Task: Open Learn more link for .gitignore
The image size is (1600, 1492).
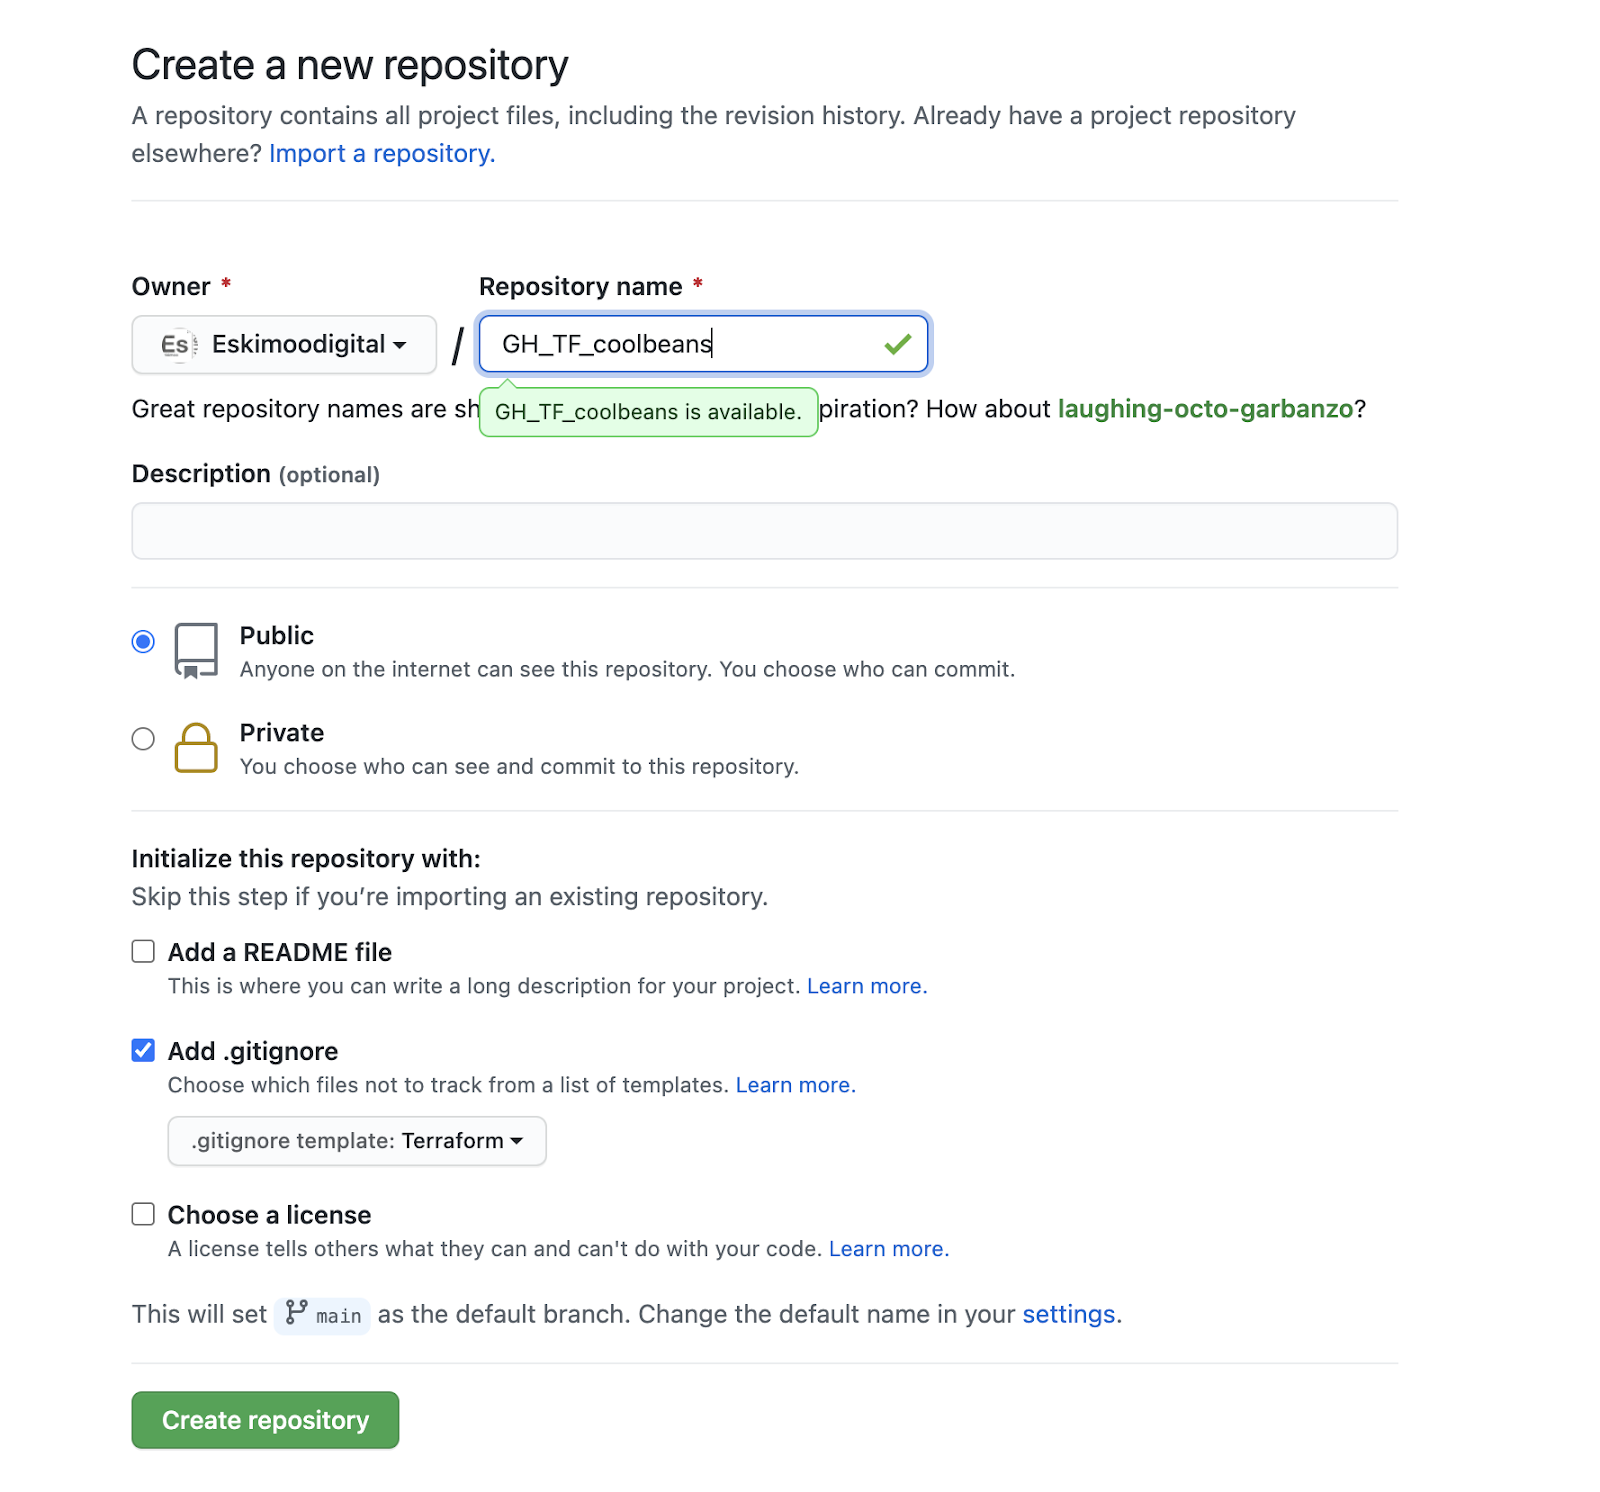Action: click(x=796, y=1085)
